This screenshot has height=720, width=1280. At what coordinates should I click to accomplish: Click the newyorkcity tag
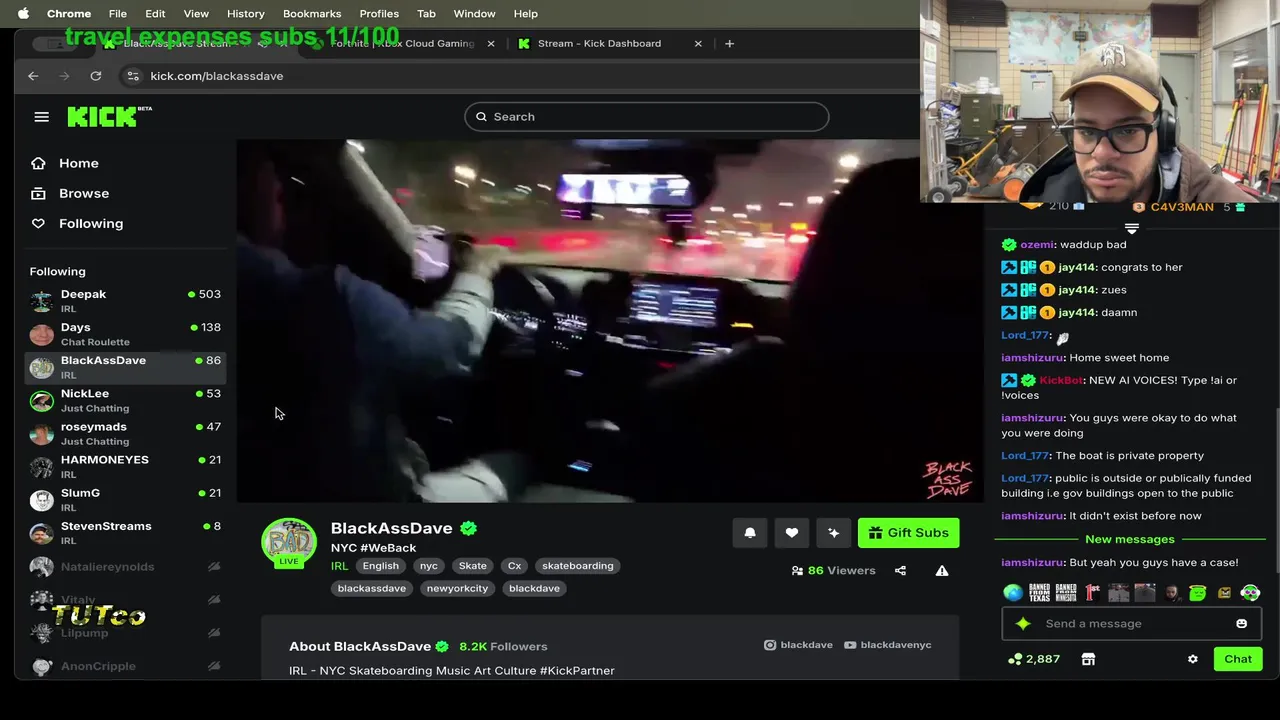pyautogui.click(x=457, y=589)
